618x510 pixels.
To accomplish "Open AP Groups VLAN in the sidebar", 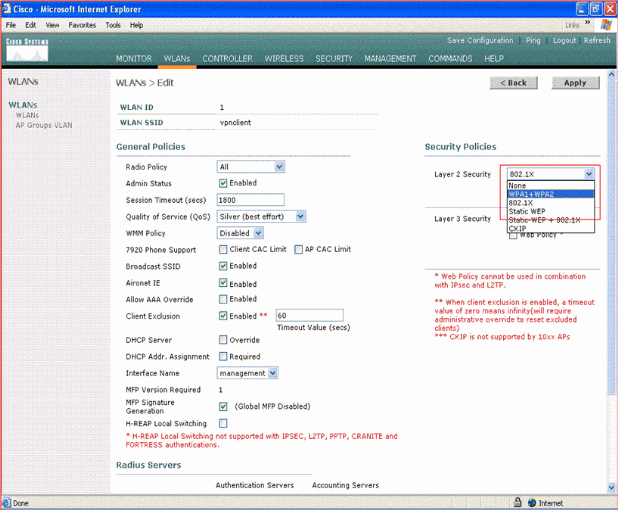I will click(44, 125).
